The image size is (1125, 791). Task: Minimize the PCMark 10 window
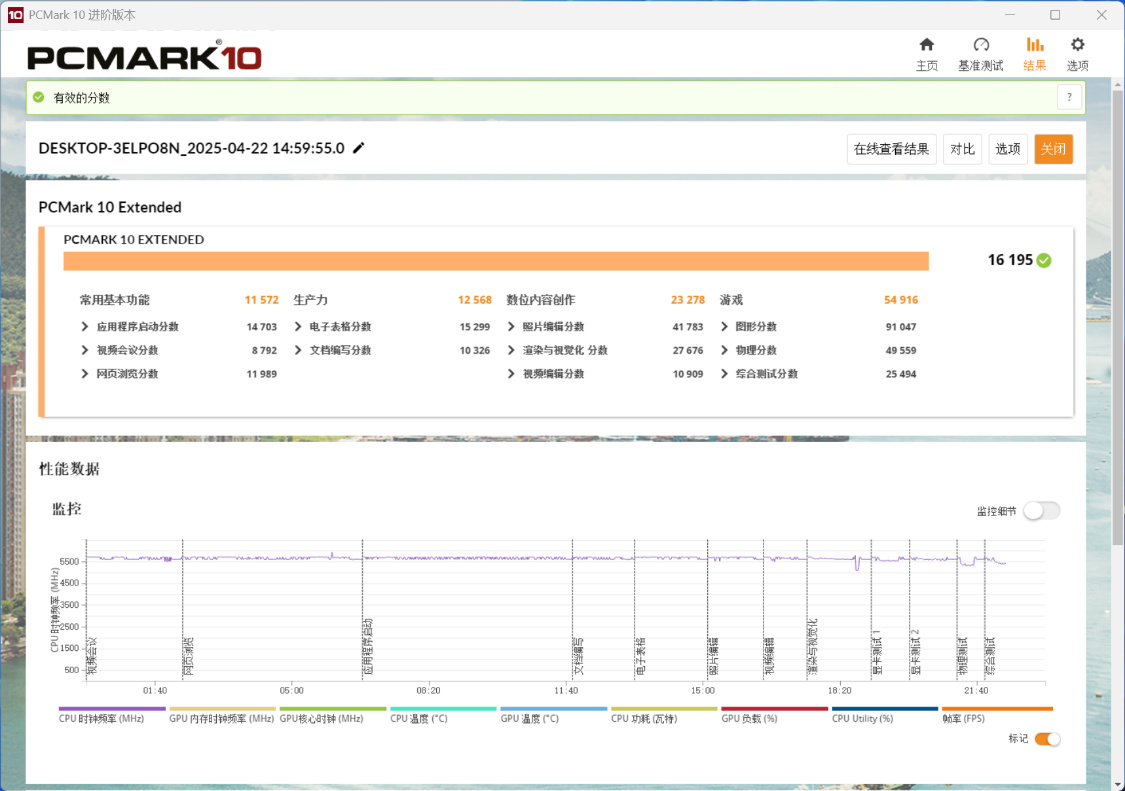pos(1009,14)
